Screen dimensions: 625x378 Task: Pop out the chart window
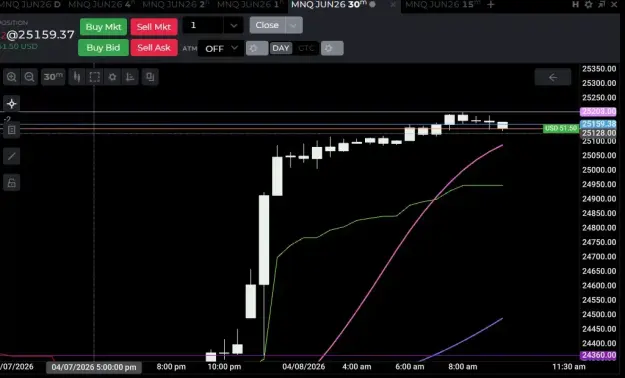601,5
